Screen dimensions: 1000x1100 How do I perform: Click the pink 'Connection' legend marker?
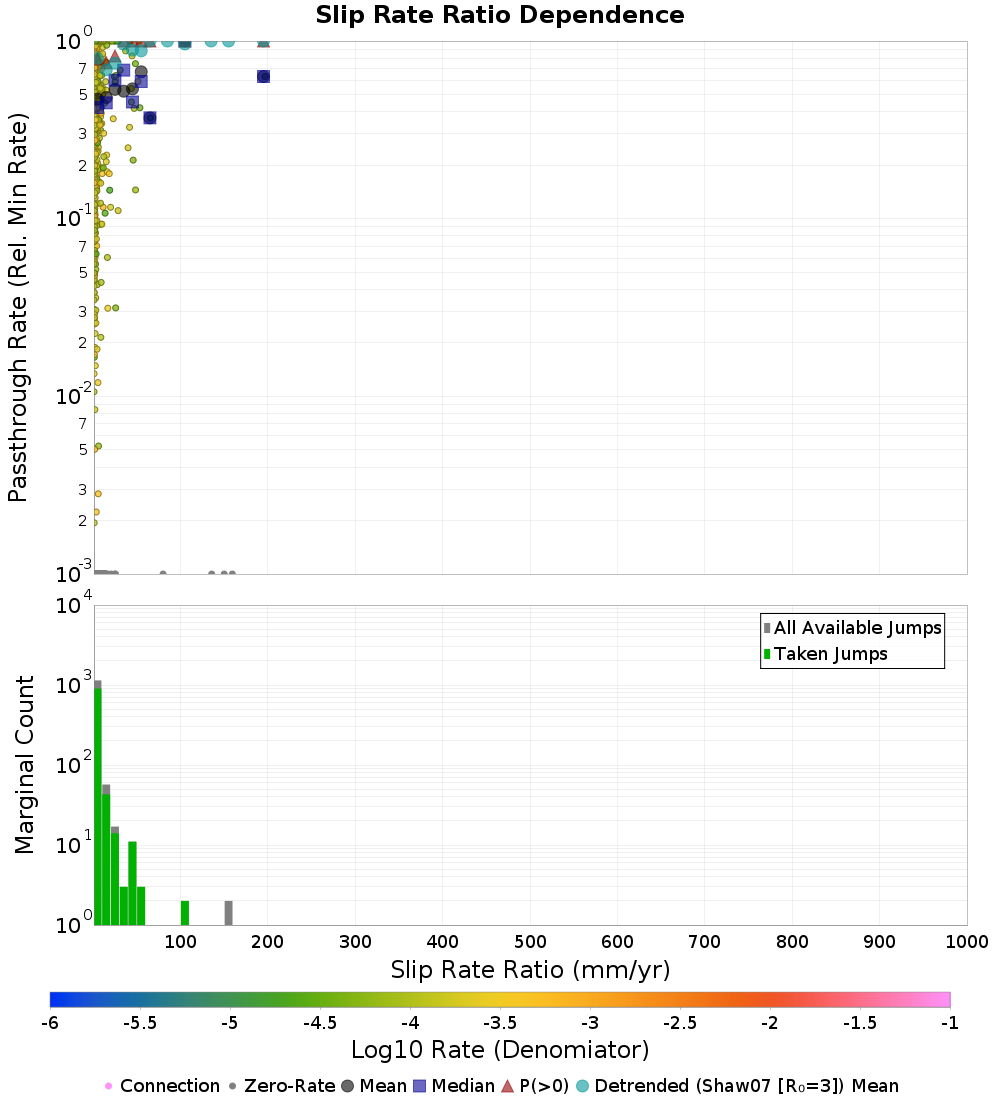tap(108, 1086)
